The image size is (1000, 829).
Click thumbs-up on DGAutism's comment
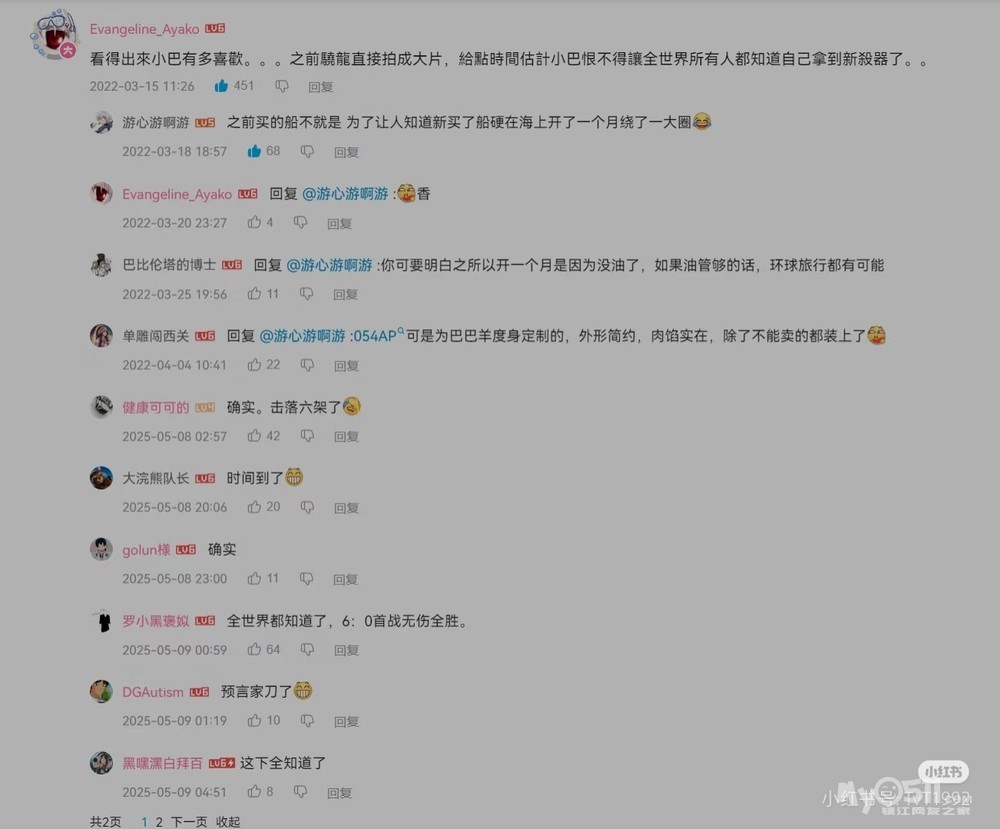254,721
